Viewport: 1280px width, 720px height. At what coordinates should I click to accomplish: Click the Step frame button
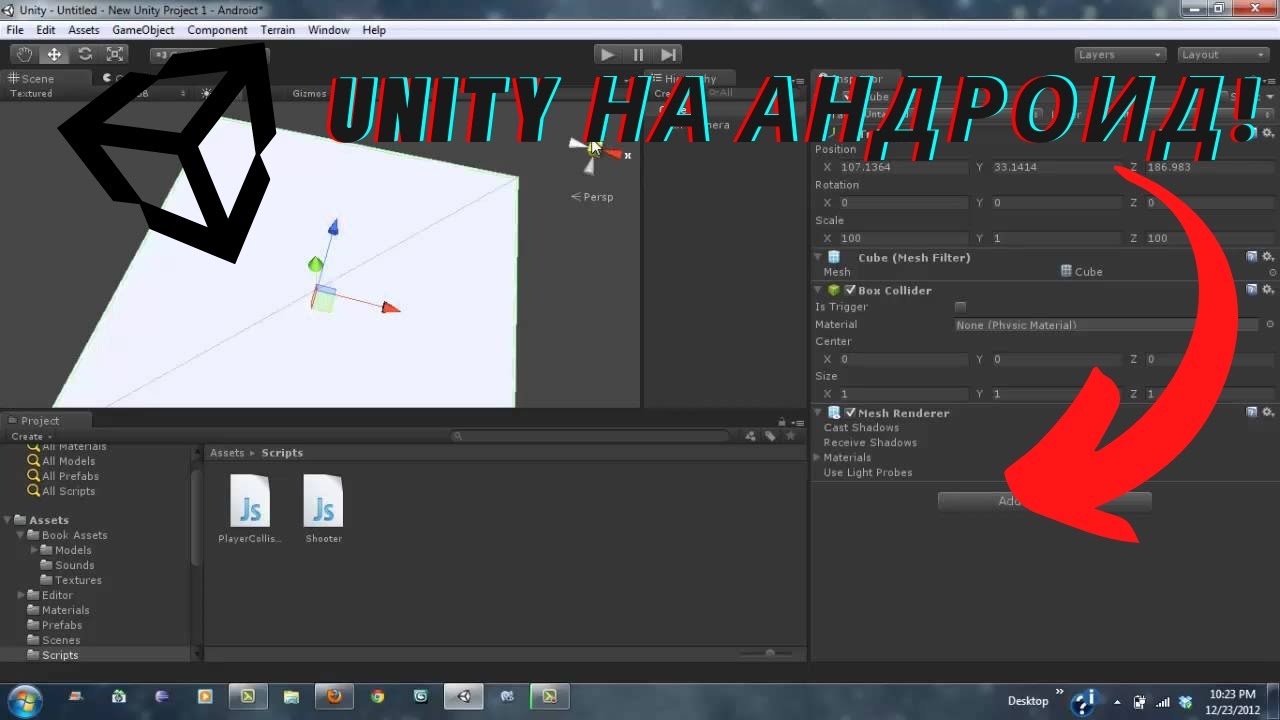tap(669, 54)
